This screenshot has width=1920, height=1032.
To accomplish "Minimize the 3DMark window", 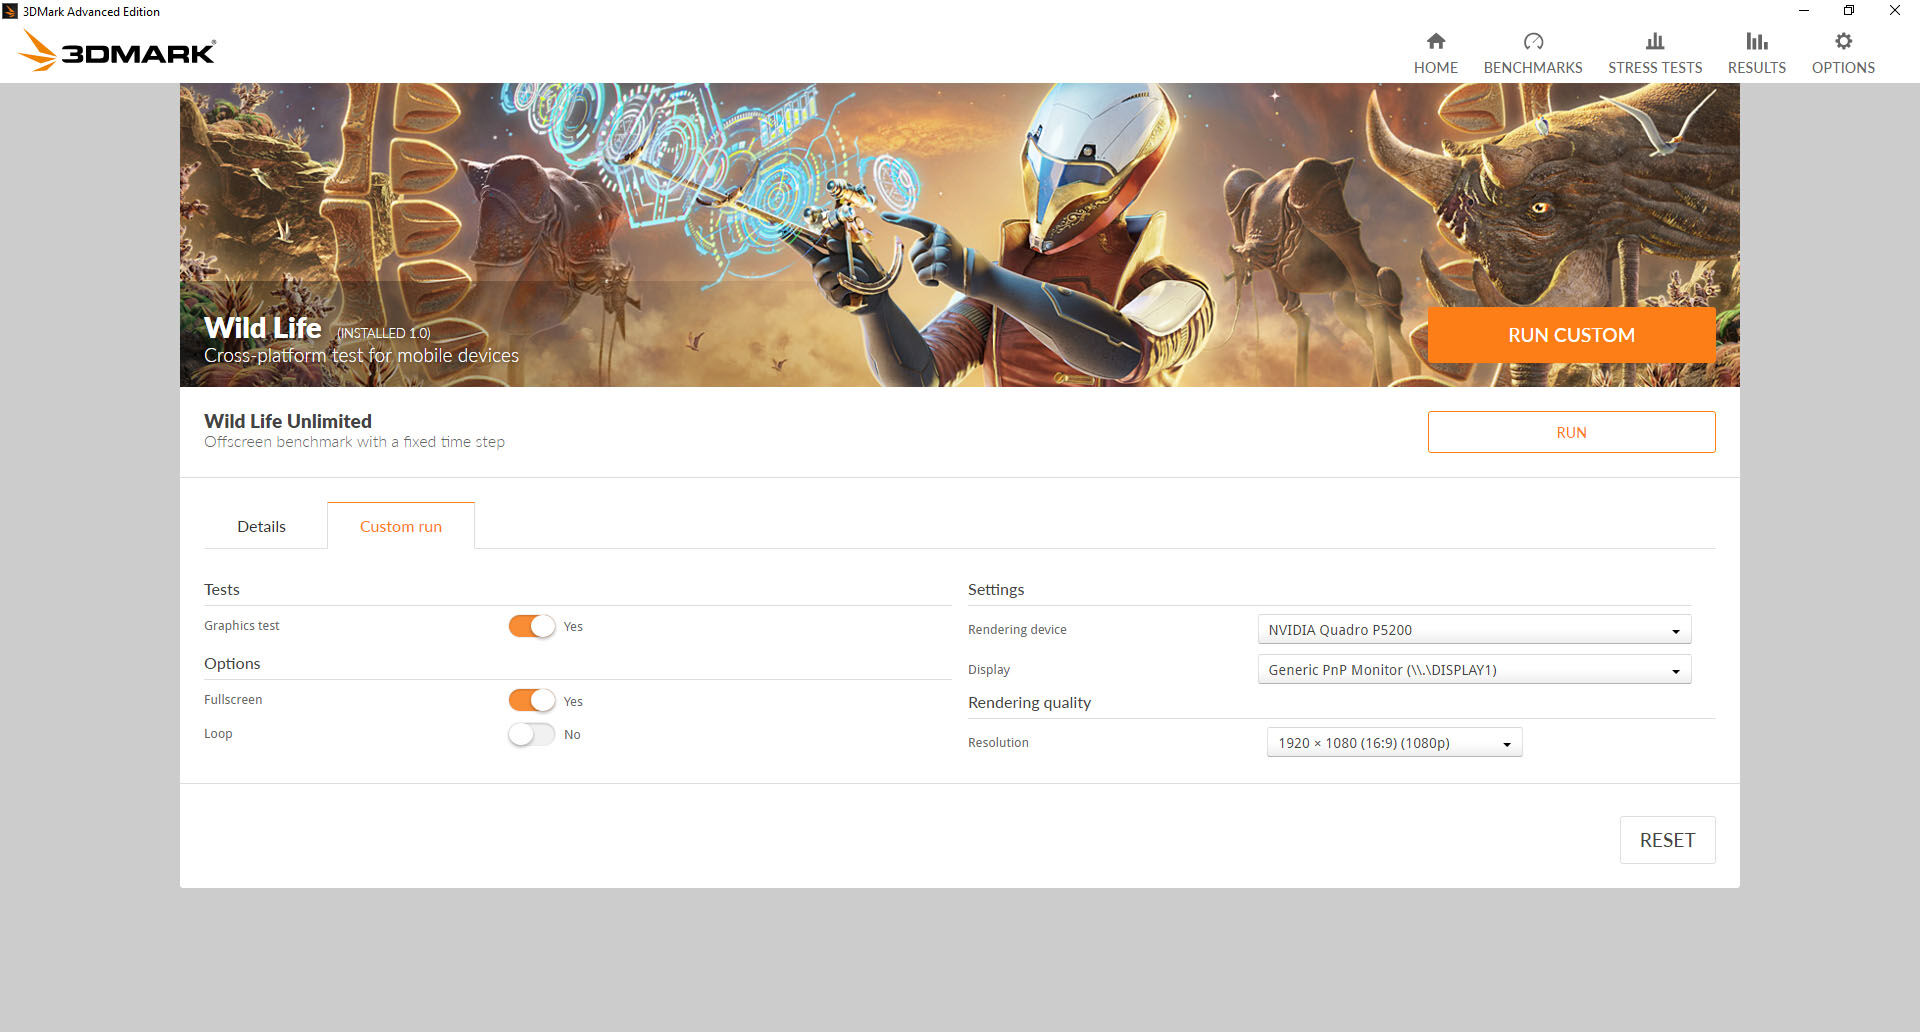I will point(1804,11).
